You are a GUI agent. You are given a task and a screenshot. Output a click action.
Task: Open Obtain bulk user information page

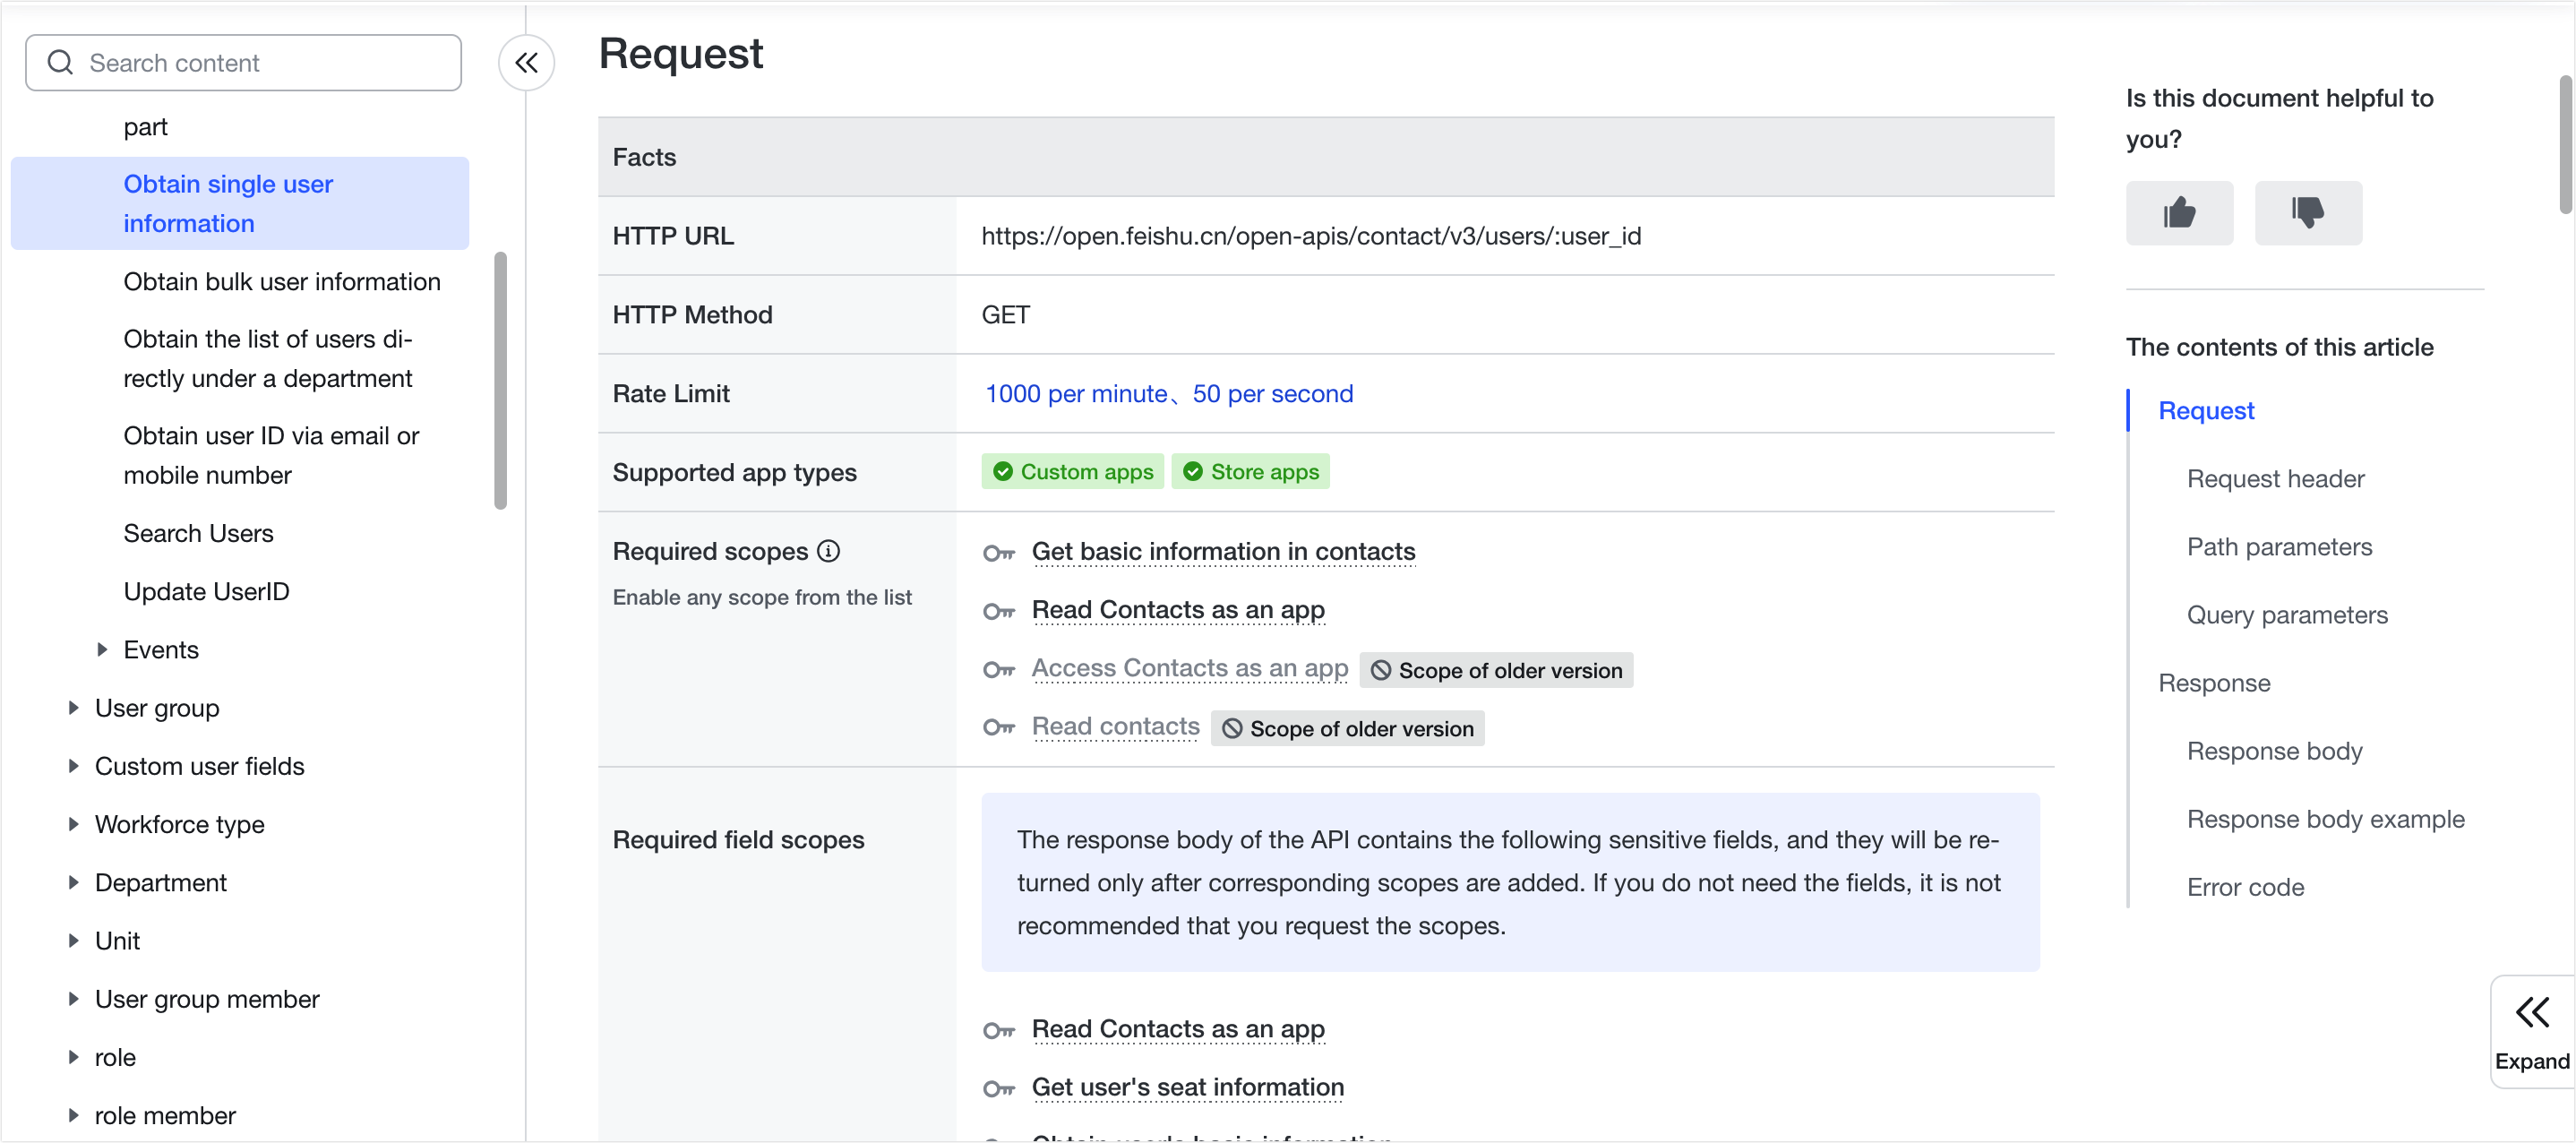tap(281, 282)
